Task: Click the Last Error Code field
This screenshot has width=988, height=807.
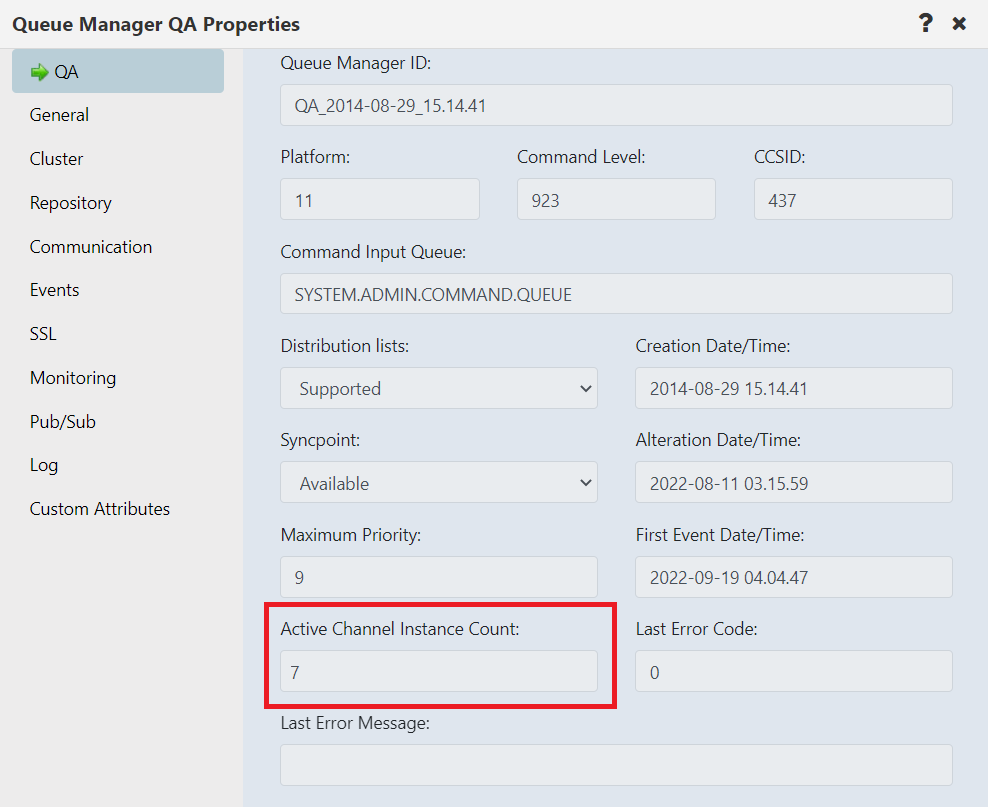Action: coord(794,672)
